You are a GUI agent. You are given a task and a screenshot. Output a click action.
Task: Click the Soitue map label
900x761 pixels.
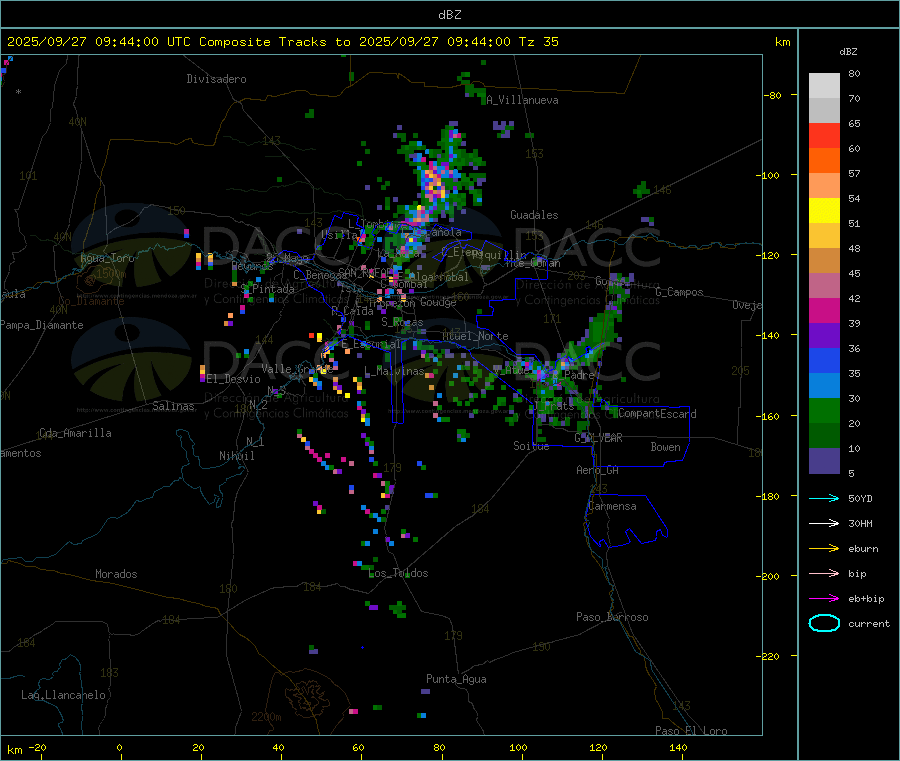(531, 446)
